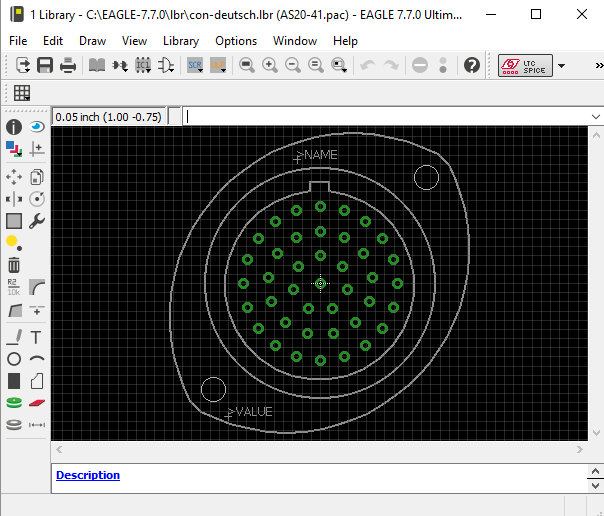Screen dimensions: 604x516
Task: Select the red SMD tool
Action: [37, 403]
